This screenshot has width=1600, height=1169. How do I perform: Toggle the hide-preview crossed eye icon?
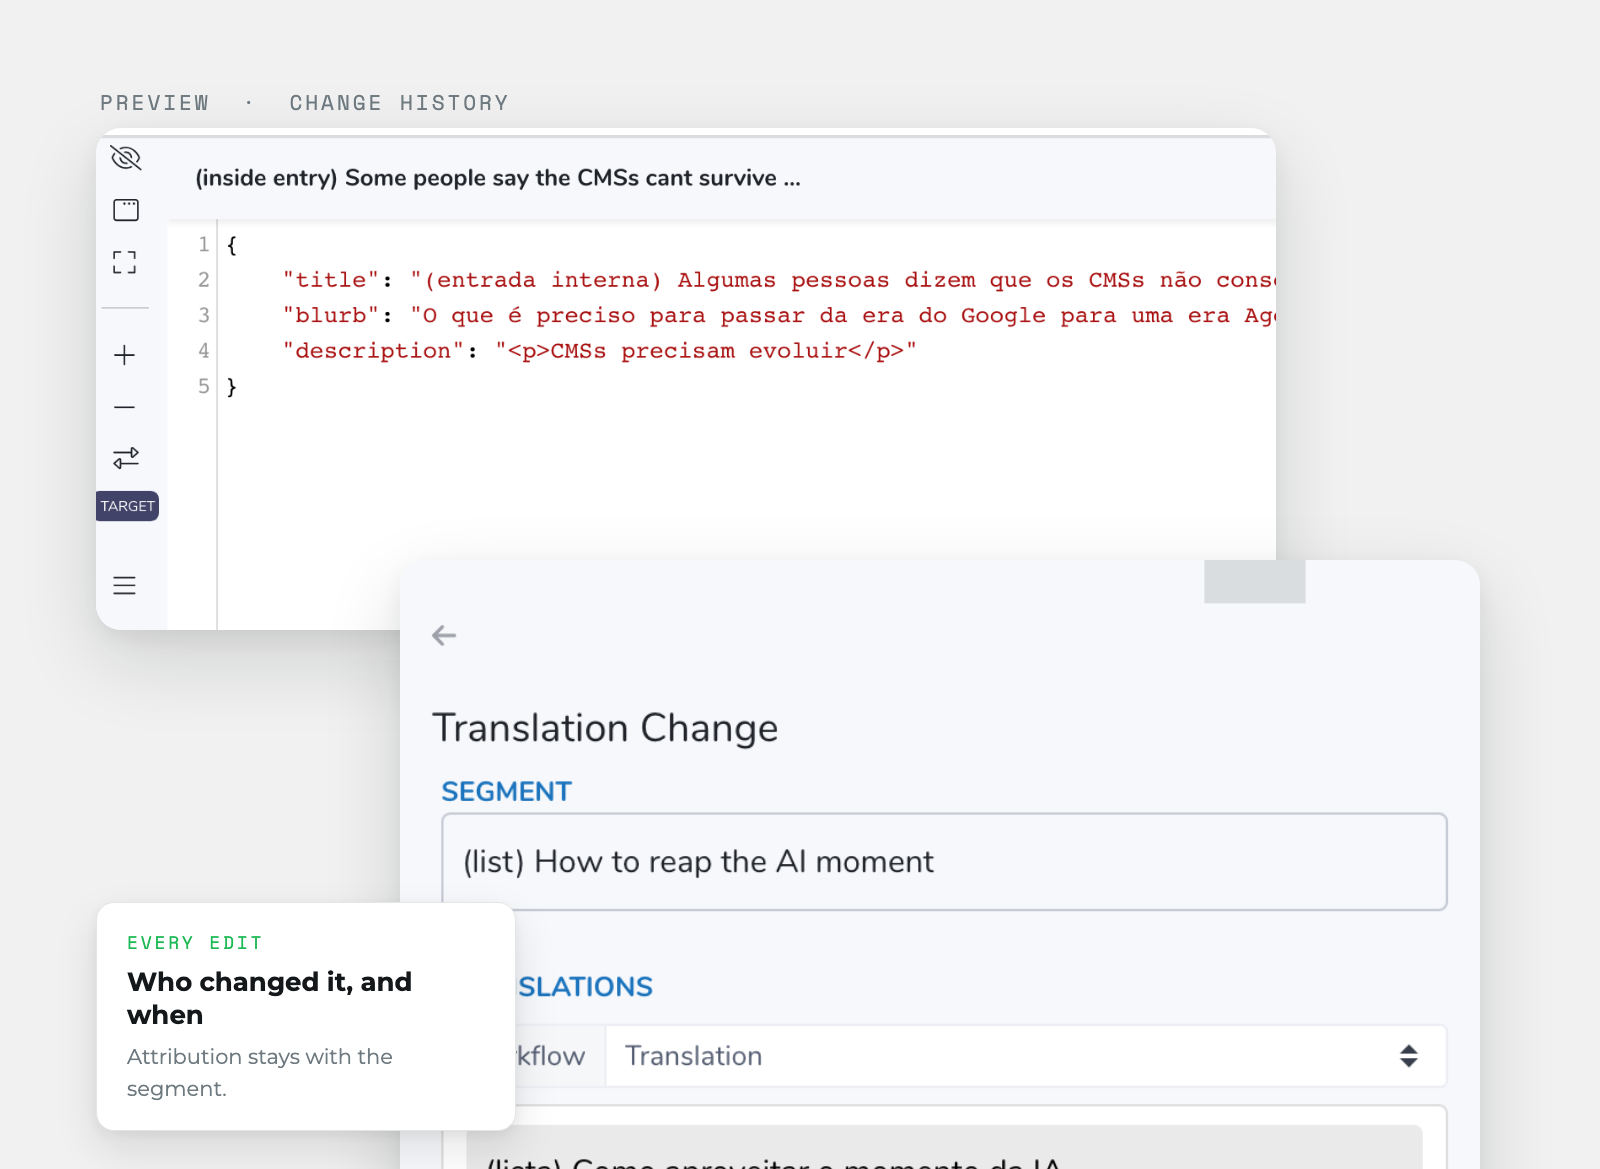[126, 158]
